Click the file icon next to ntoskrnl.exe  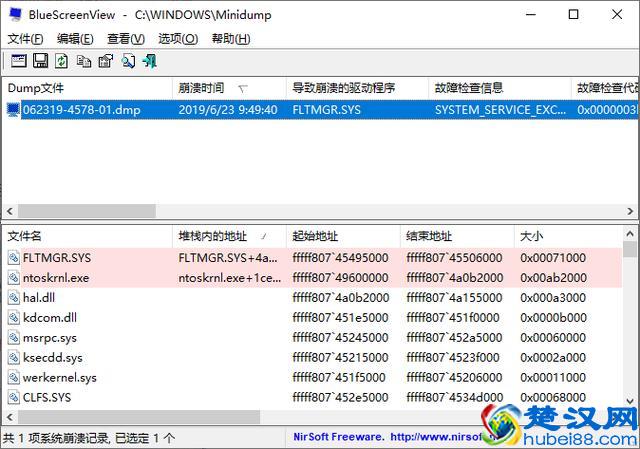(13, 278)
